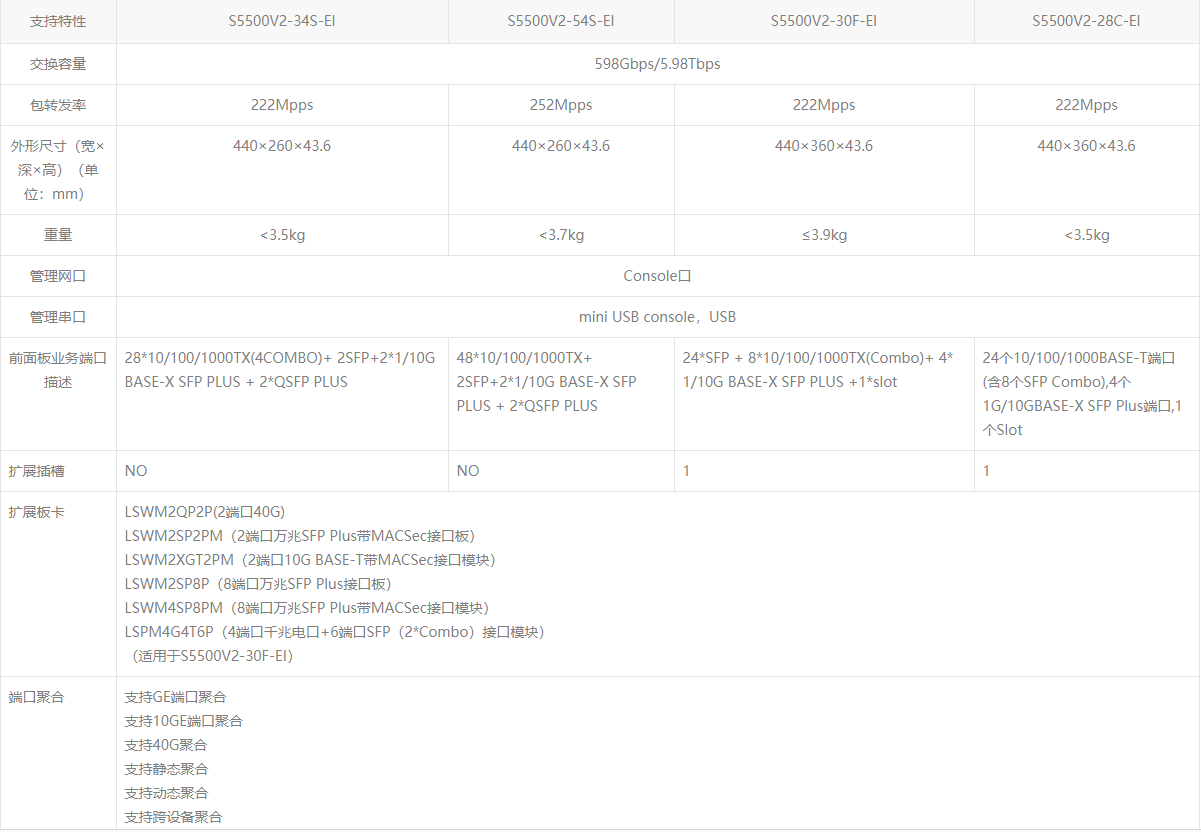Click the （适用于S5500V2-30F-EI） note line
This screenshot has width=1201, height=832.
tap(213, 656)
